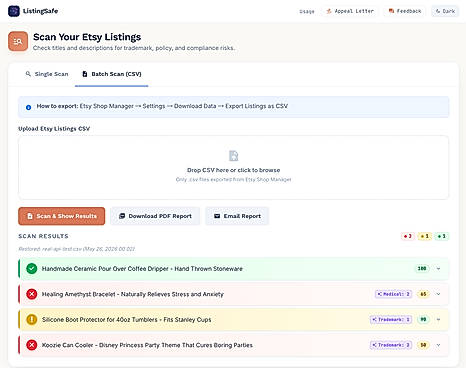The width and height of the screenshot is (466, 368).
Task: Click Trademark tag on Koozie Can Cooler row
Action: point(391,345)
